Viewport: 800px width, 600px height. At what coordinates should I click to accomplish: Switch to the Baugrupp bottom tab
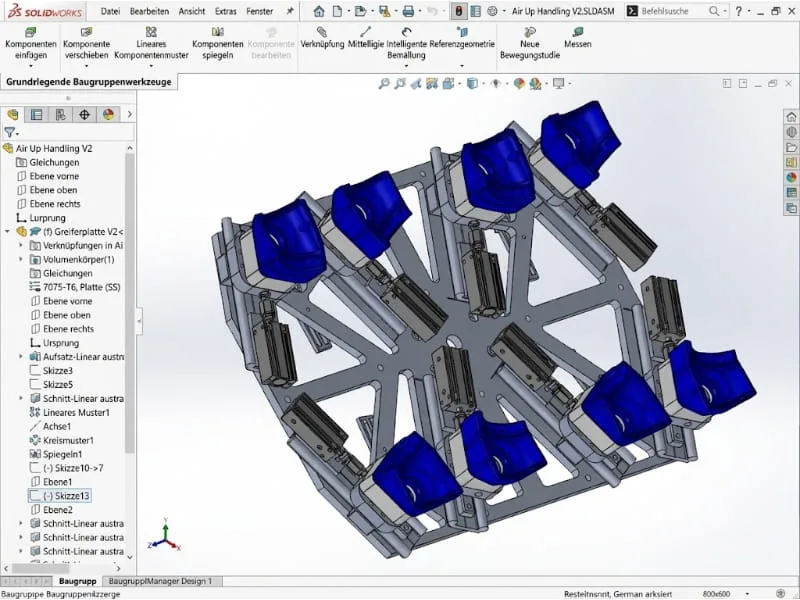click(78, 581)
